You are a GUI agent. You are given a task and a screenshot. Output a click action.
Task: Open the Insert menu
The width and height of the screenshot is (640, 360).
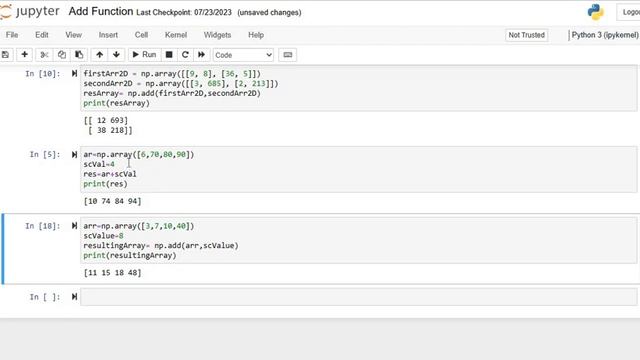pyautogui.click(x=108, y=35)
